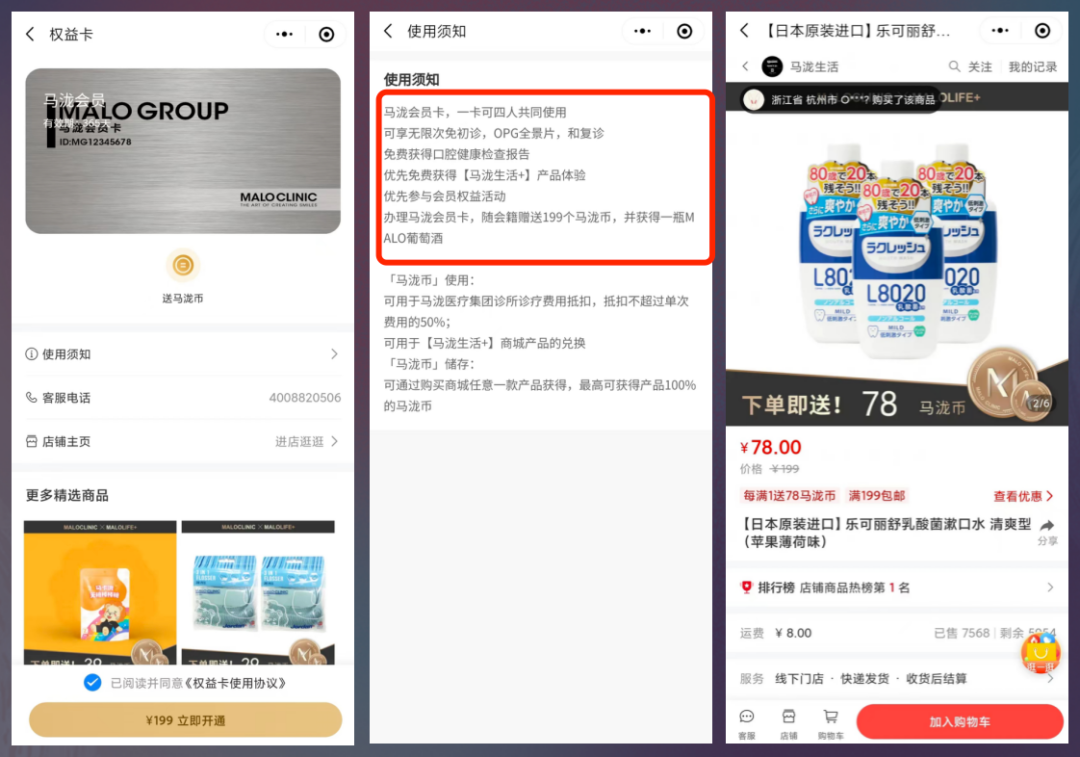This screenshot has height=757, width=1080.
Task: Click the red 加入购物车 button
Action: pos(958,722)
